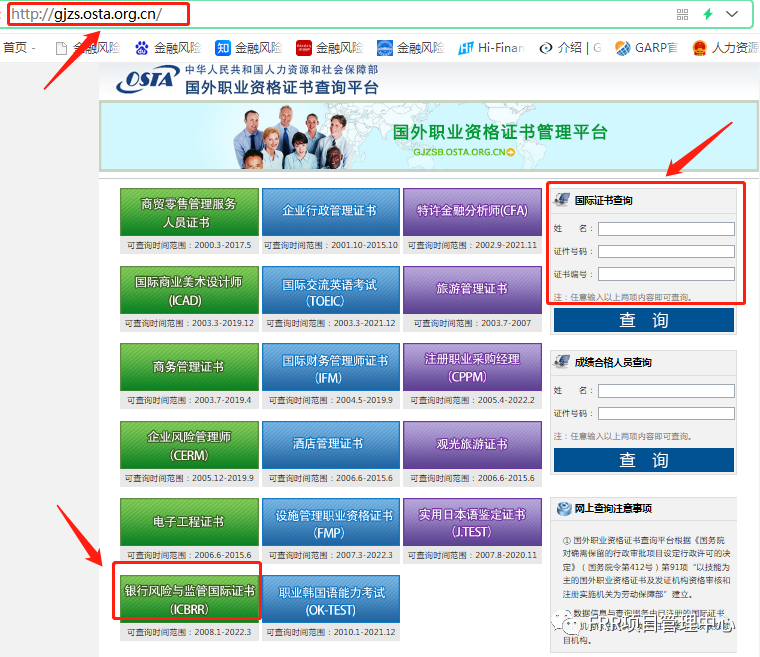Click the green lightning speed-mode icon
The height and width of the screenshot is (657, 760).
coord(708,14)
